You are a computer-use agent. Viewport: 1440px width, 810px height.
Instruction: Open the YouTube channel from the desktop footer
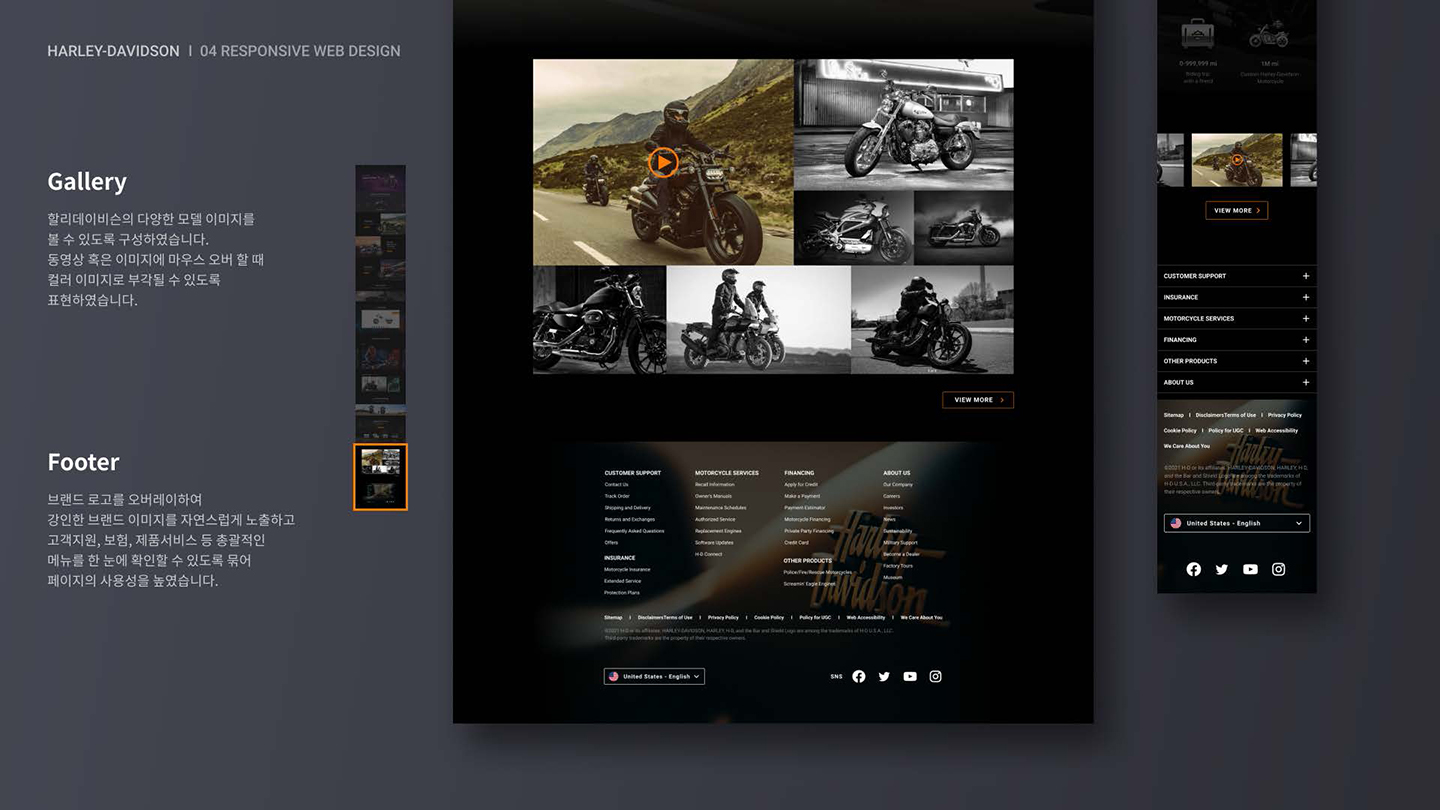pyautogui.click(x=909, y=676)
